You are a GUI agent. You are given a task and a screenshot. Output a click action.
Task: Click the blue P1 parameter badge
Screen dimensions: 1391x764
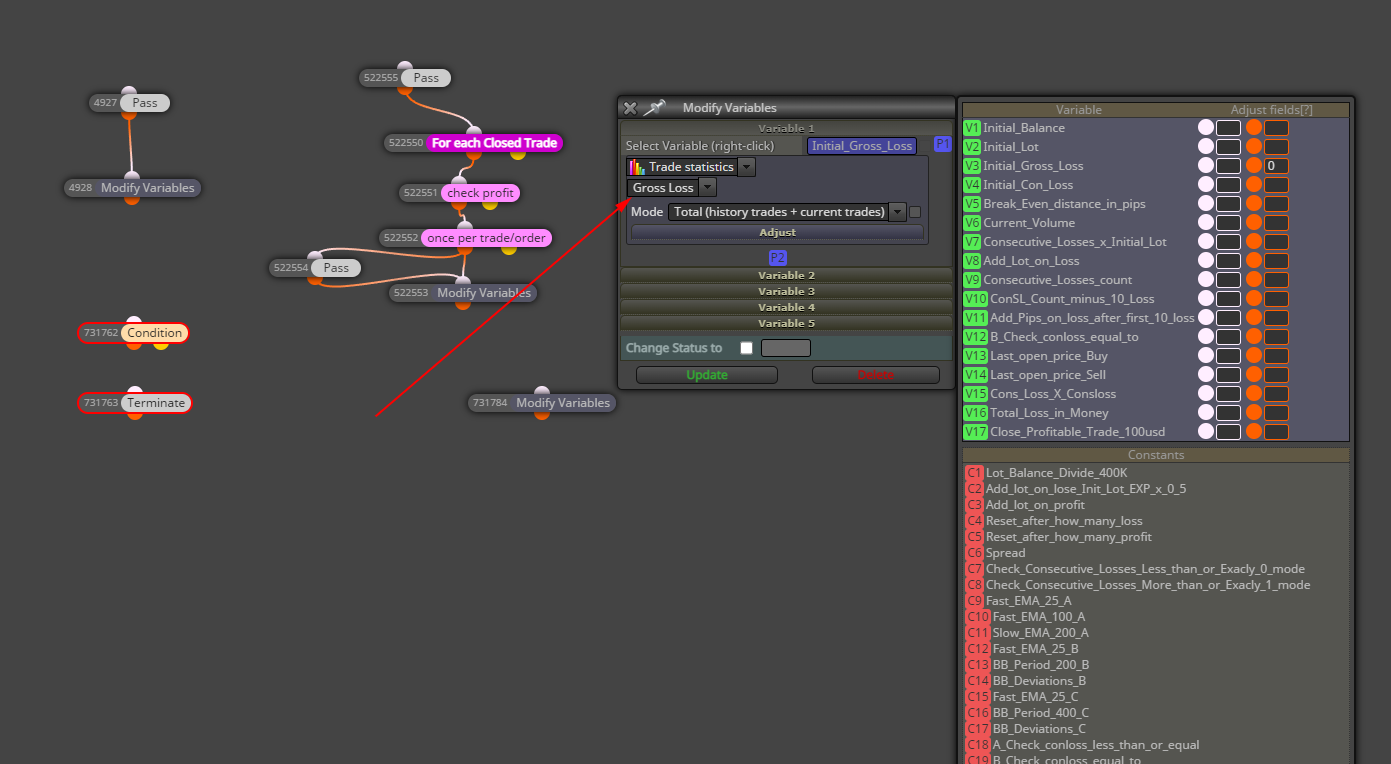coord(942,144)
